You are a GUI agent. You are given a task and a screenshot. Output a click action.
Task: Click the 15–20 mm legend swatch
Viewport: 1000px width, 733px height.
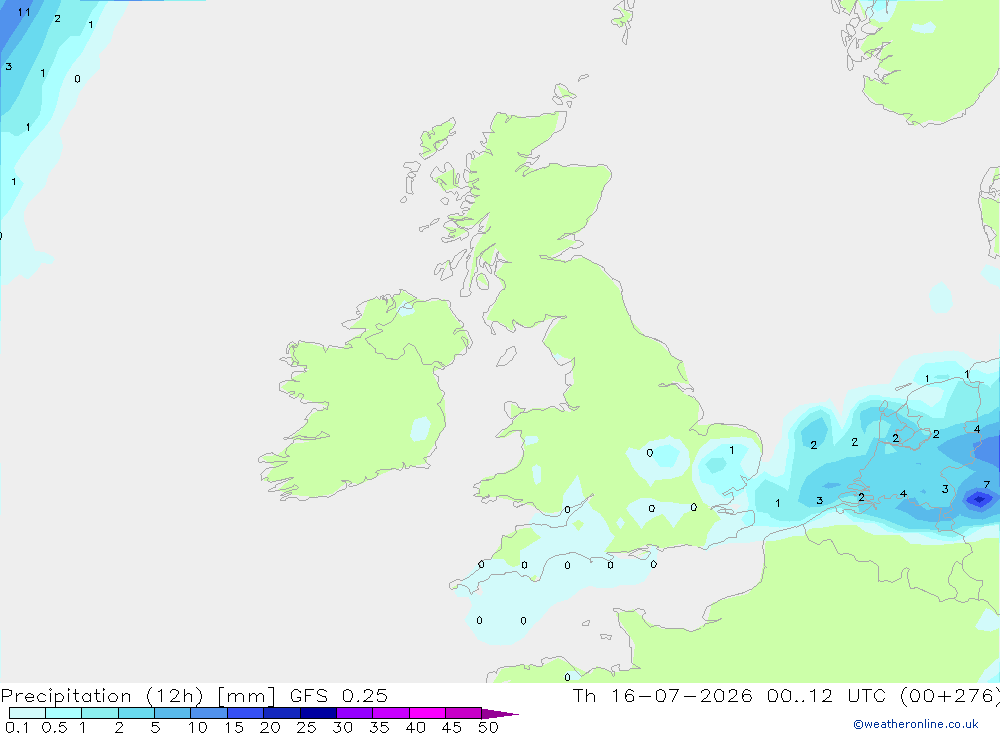(245, 713)
